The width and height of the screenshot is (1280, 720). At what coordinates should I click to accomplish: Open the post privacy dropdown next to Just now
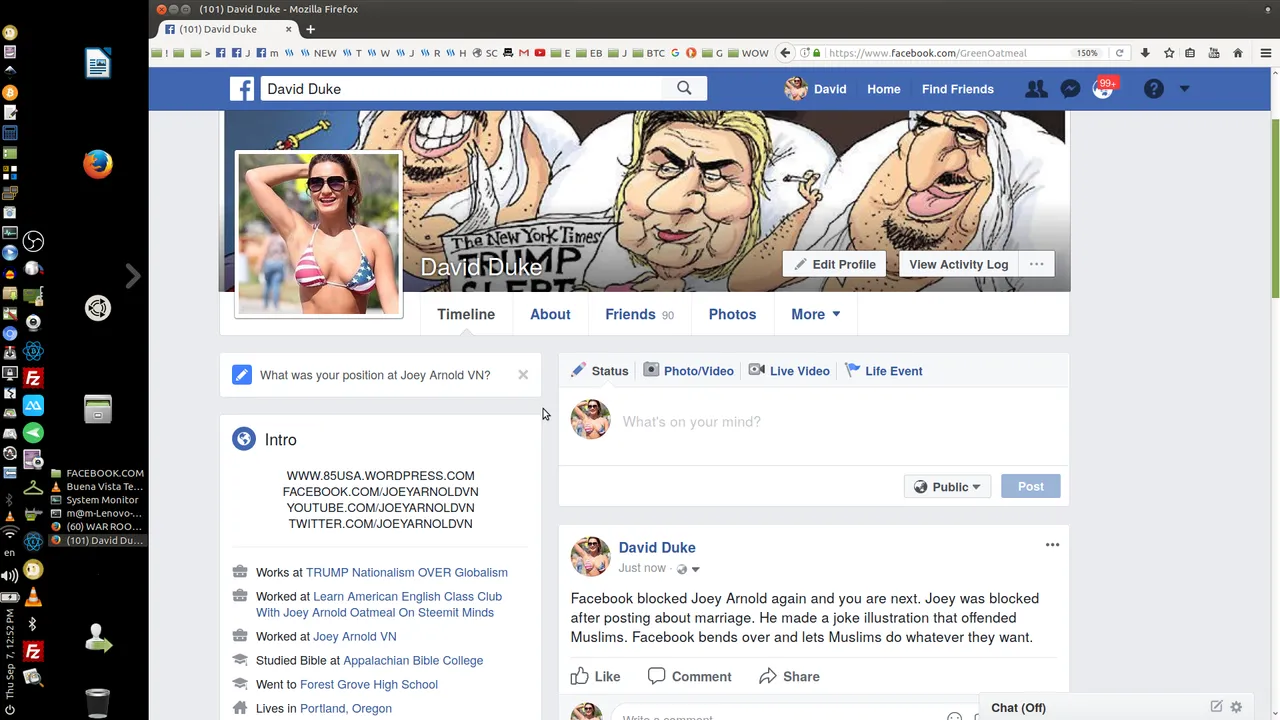(688, 569)
